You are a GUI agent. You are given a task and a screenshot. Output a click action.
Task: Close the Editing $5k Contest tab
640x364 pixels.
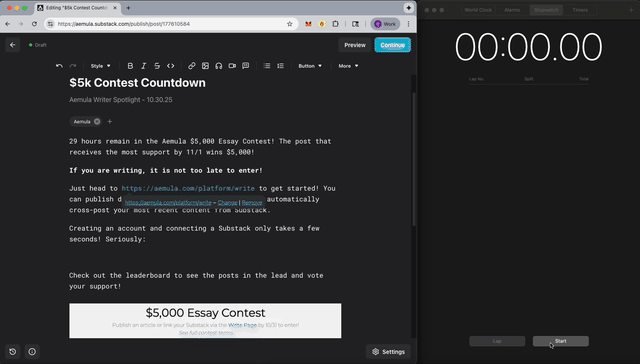point(115,8)
